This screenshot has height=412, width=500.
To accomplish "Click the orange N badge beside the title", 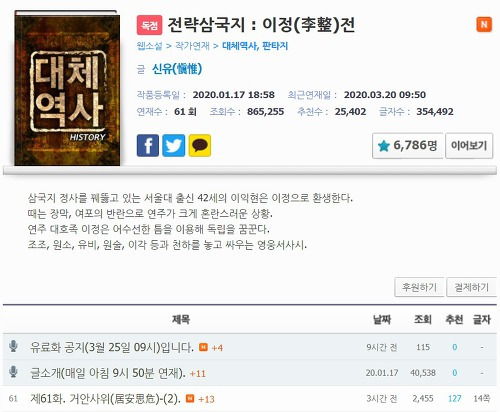I will [484, 24].
